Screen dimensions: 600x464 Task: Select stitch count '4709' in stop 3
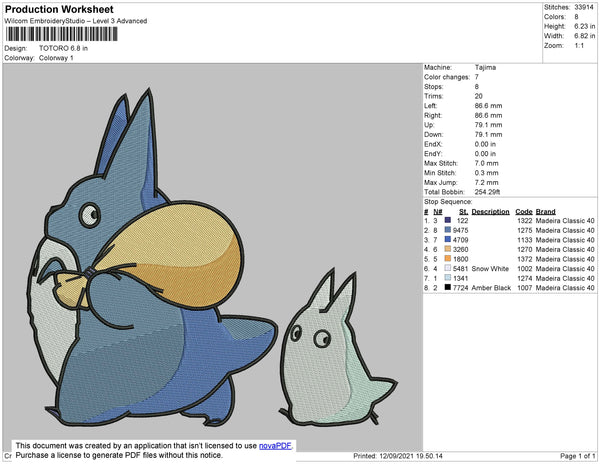(x=460, y=239)
